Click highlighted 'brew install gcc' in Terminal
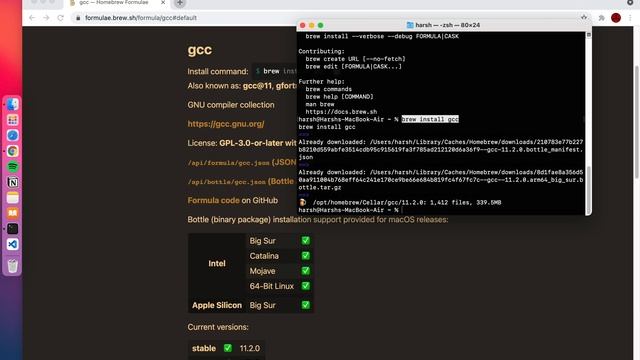Screen dimensions: 640x360 tap(430, 119)
